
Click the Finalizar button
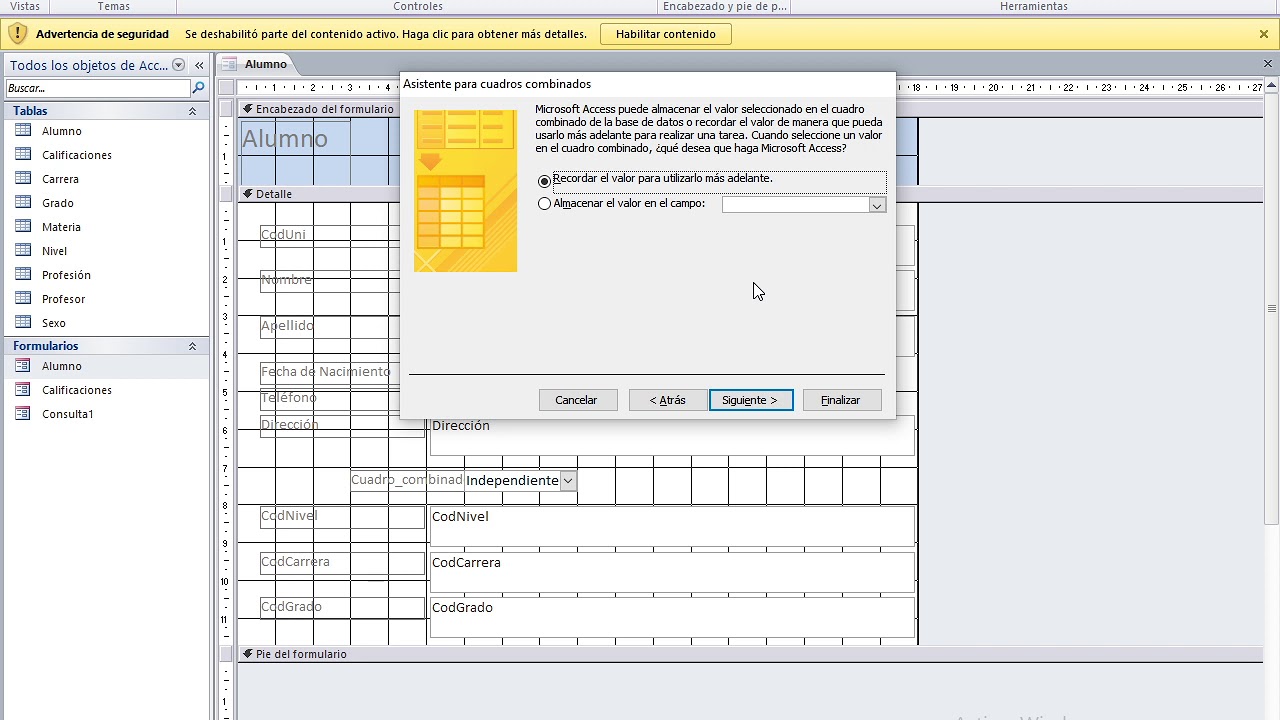pyautogui.click(x=840, y=400)
